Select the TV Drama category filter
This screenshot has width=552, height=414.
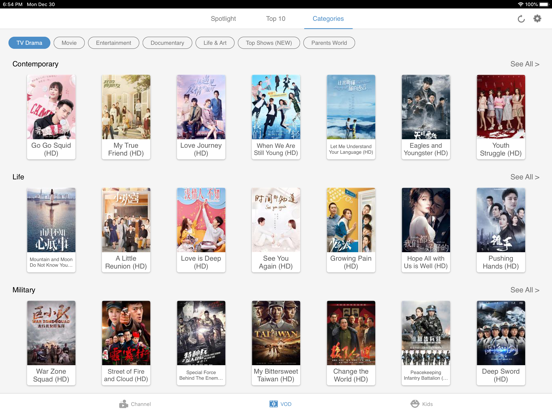click(x=29, y=43)
